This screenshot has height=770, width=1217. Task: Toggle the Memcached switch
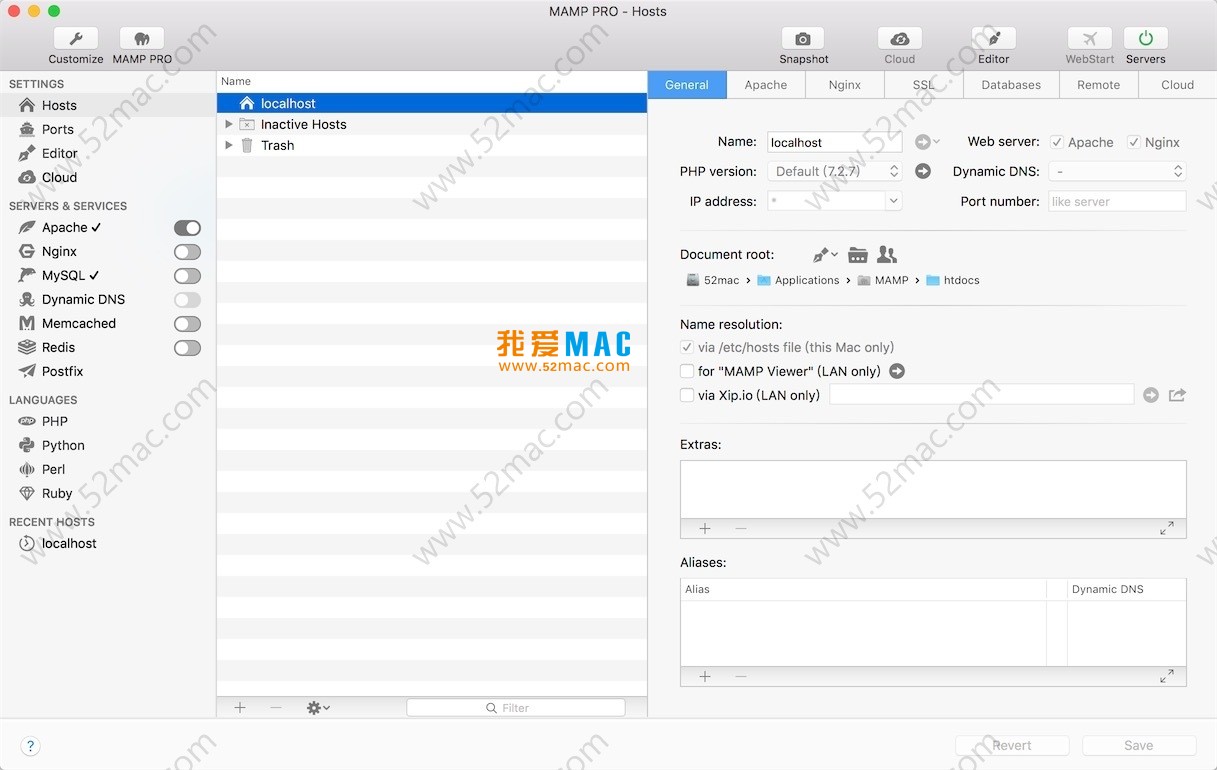click(187, 324)
